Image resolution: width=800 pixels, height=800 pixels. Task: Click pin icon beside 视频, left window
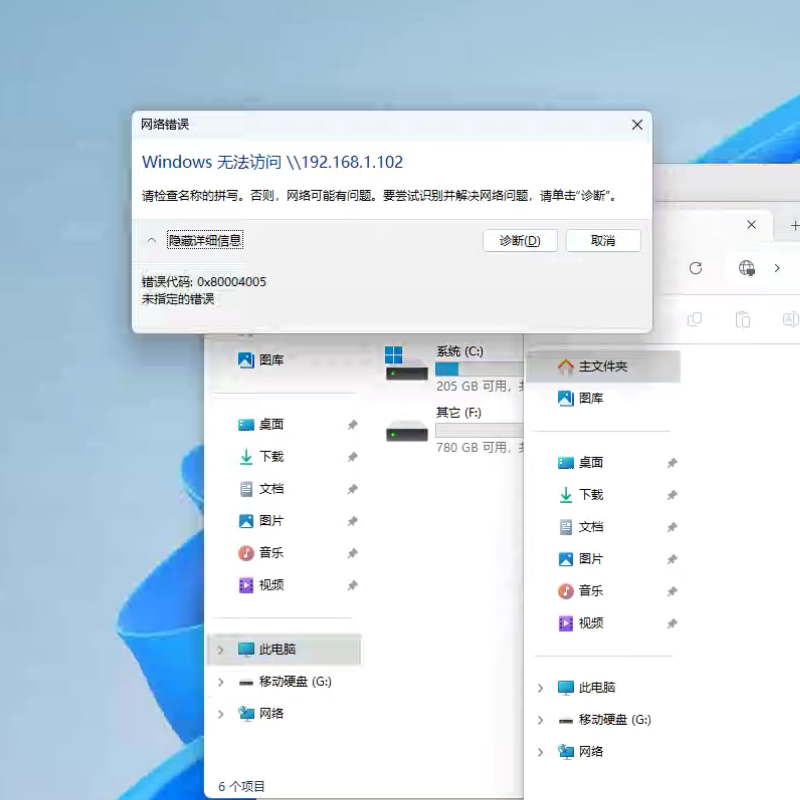point(353,585)
